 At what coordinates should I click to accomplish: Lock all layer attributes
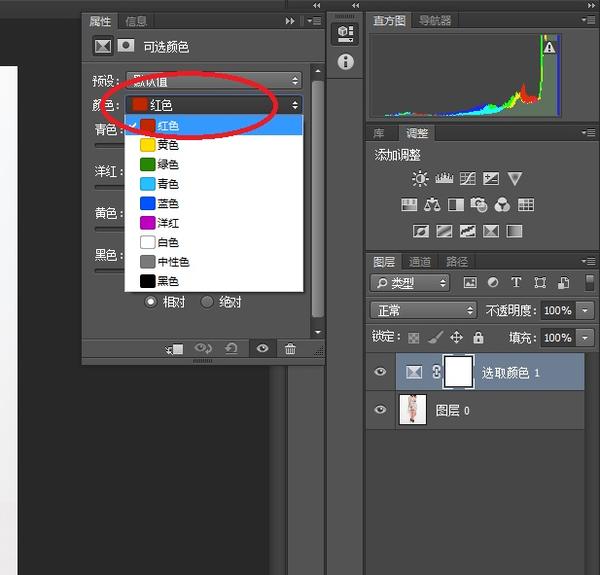coord(478,337)
